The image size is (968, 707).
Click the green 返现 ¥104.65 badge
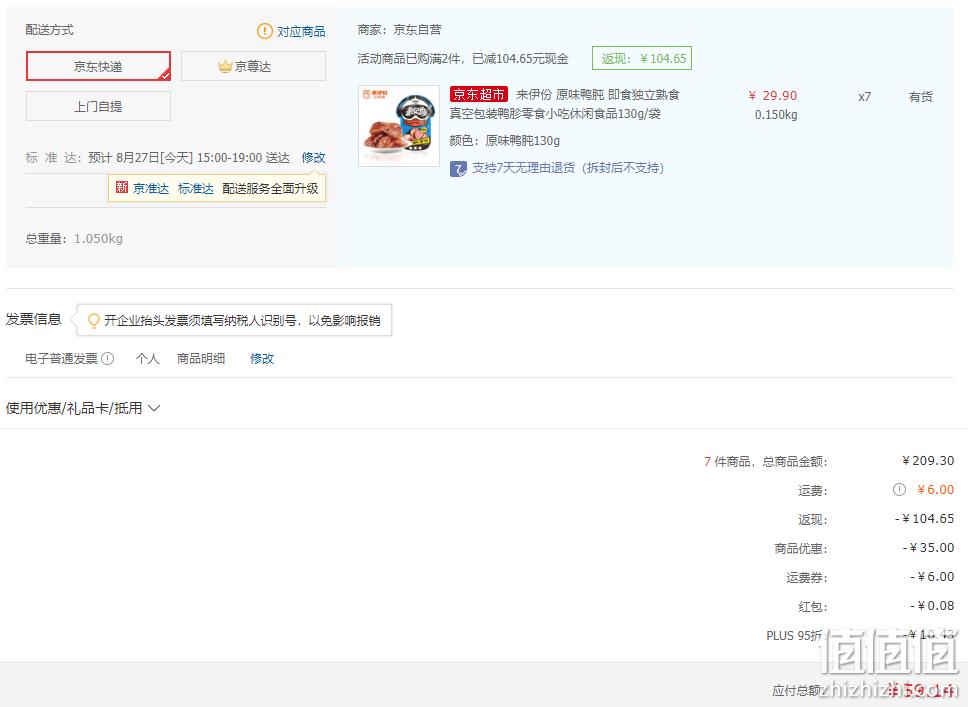tap(642, 58)
